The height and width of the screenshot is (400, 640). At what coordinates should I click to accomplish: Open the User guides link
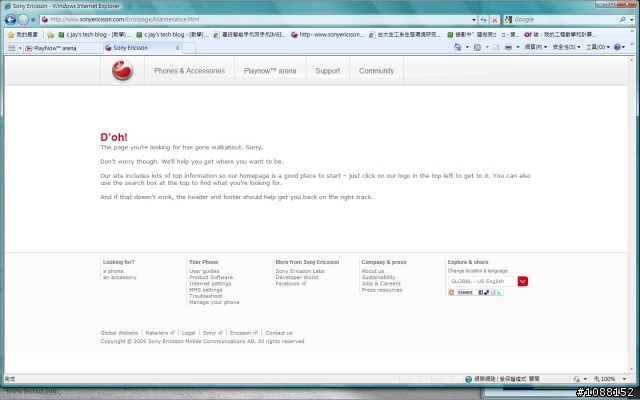click(x=204, y=271)
